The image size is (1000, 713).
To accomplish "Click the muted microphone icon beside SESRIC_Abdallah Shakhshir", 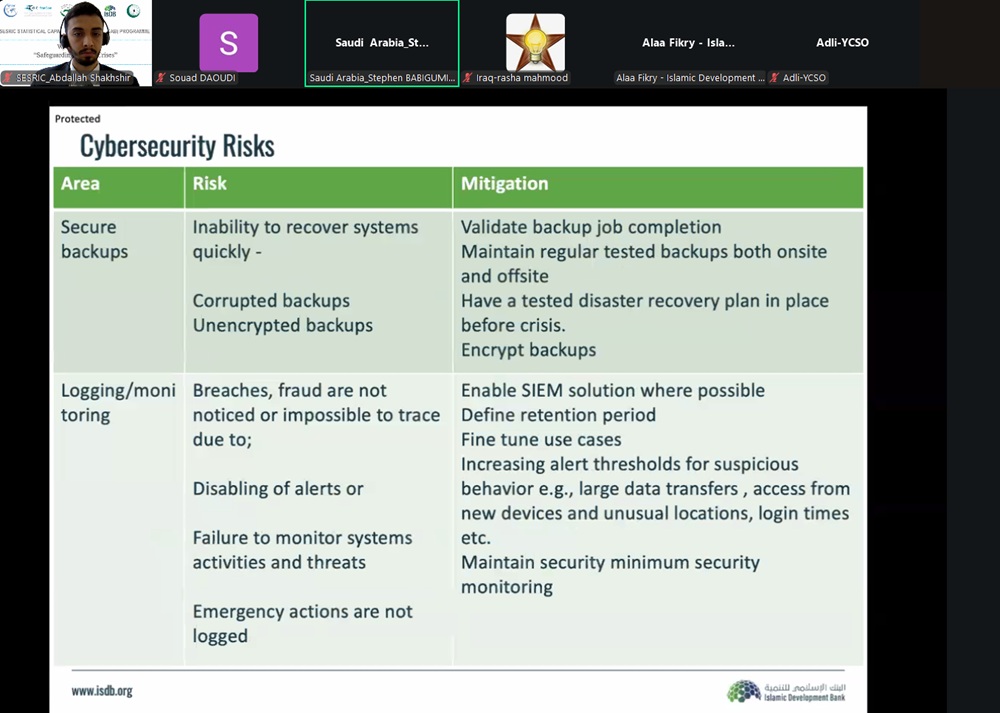I will pos(8,78).
